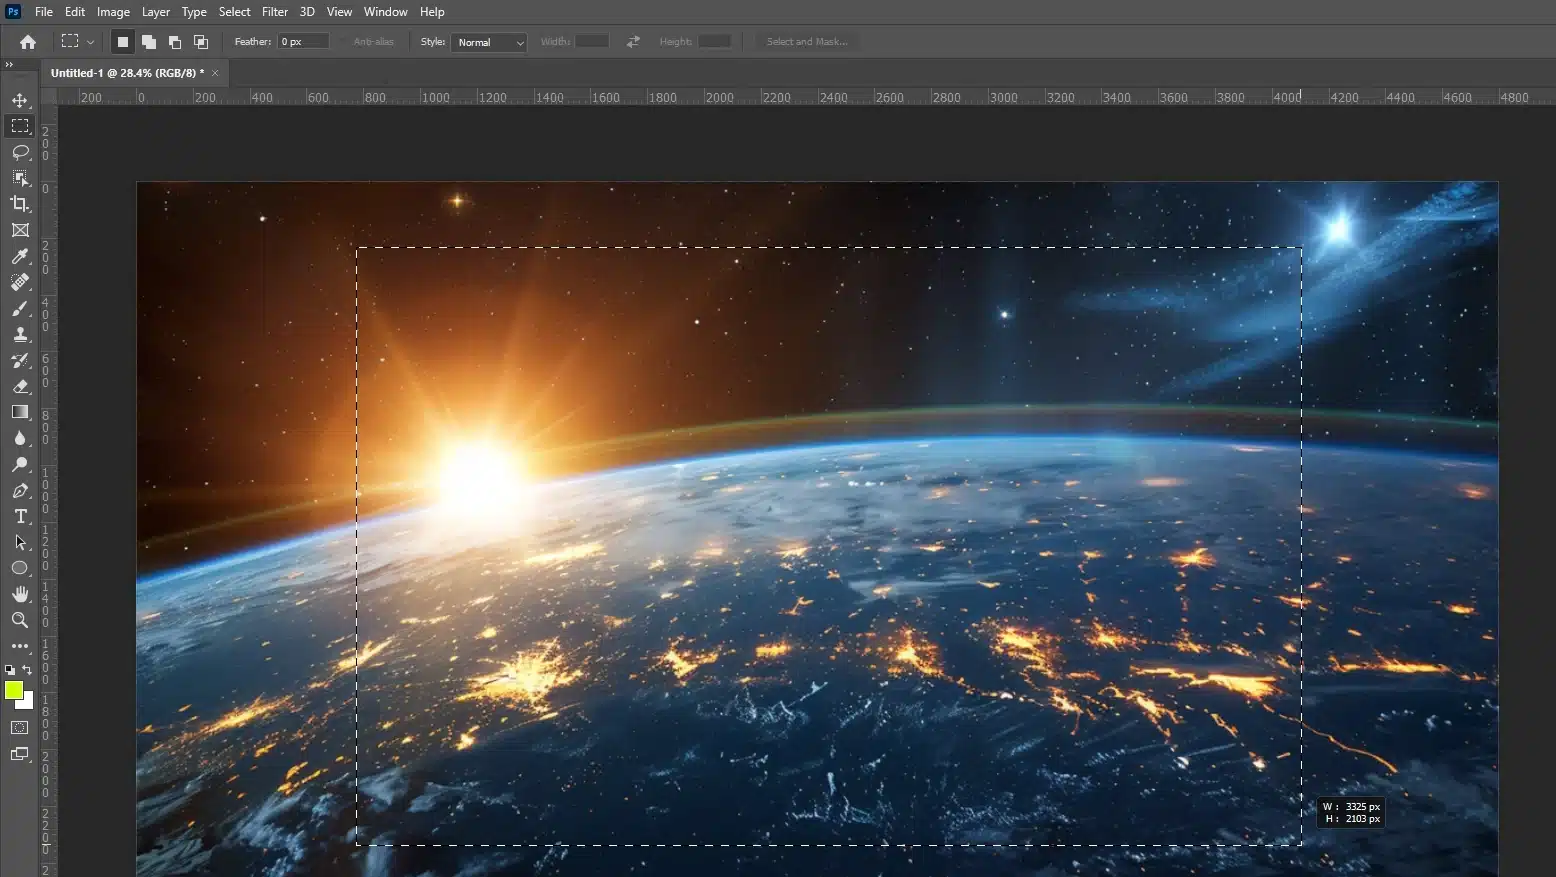Select the Horizontal Type tool
The height and width of the screenshot is (877, 1556).
(20, 516)
